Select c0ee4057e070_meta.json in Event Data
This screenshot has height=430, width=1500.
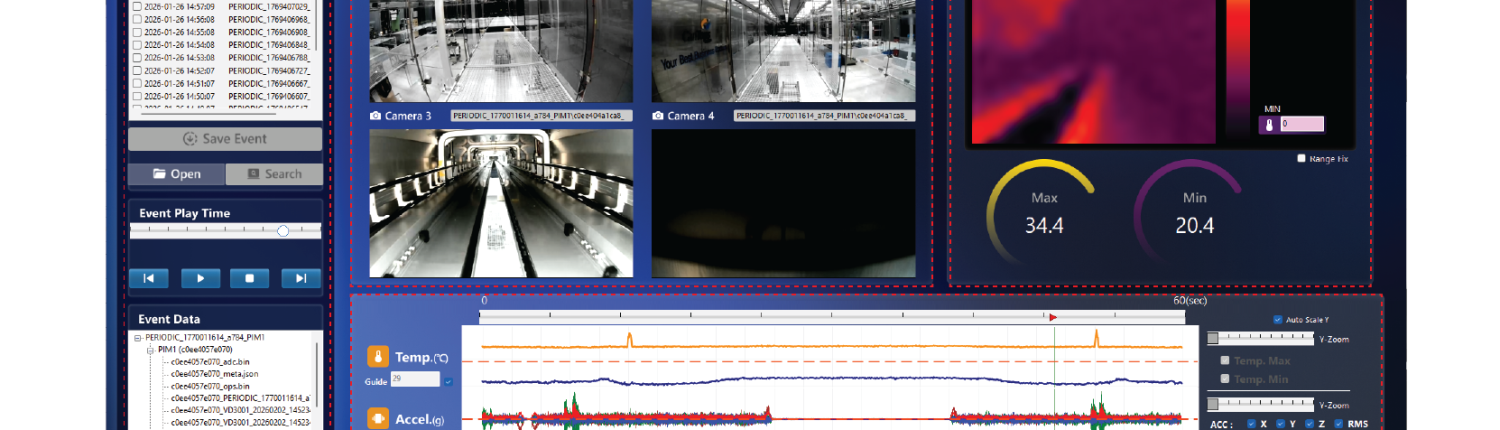[215, 374]
